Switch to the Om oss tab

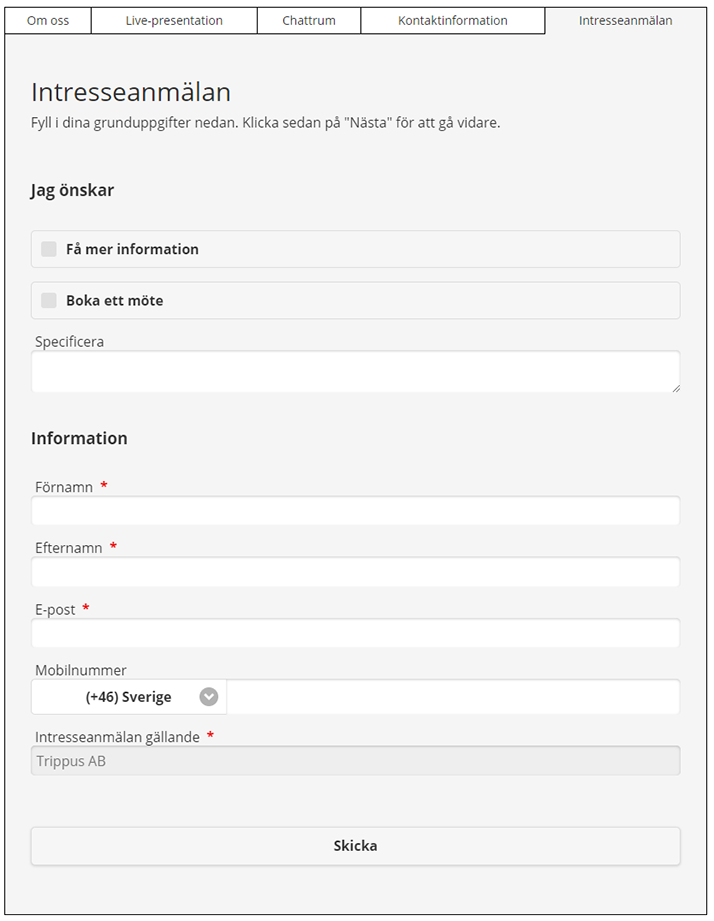click(x=48, y=21)
